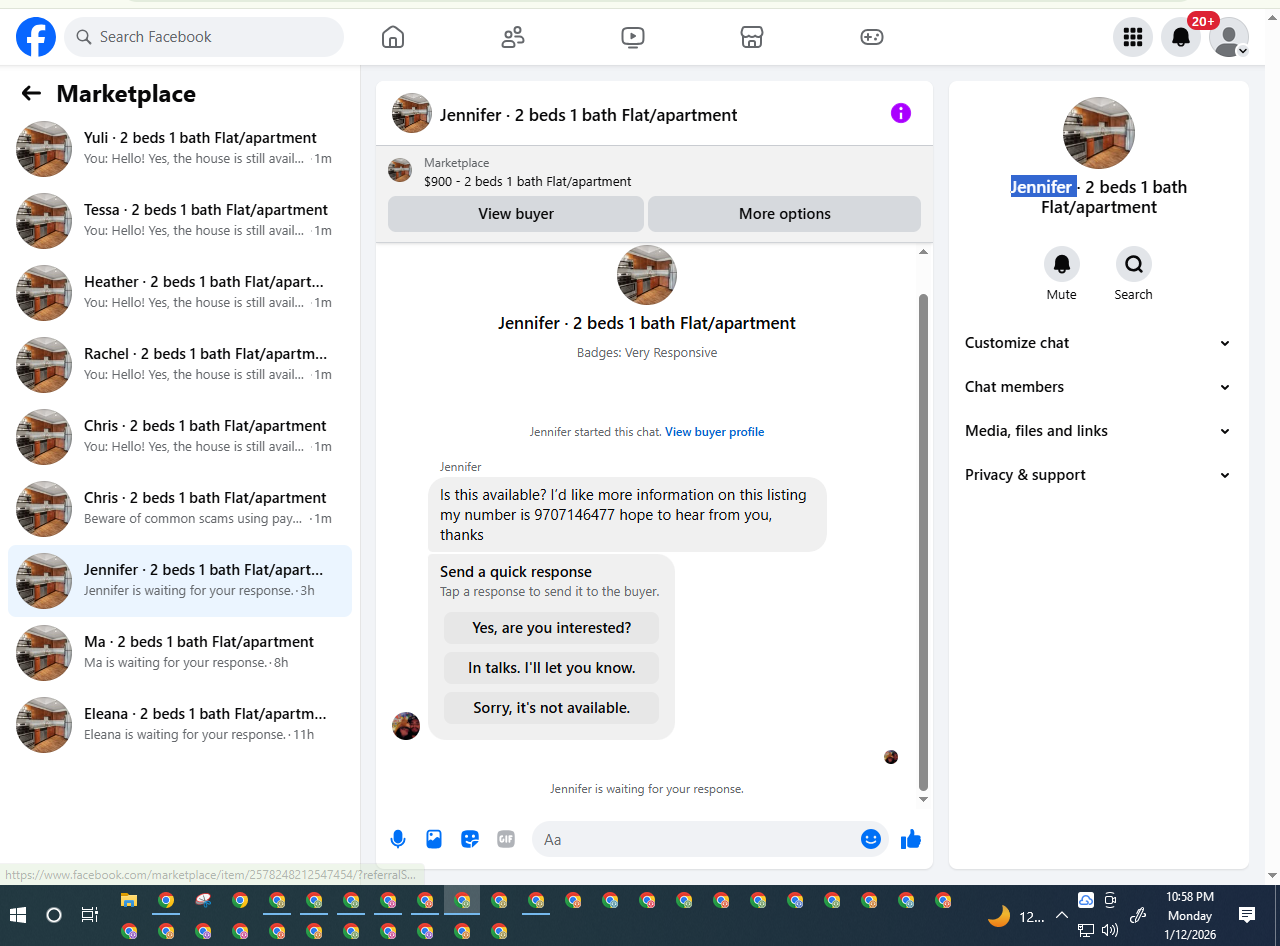This screenshot has height=946, width=1280.
Task: Click the back arrow beside Marketplace
Action: [x=31, y=93]
